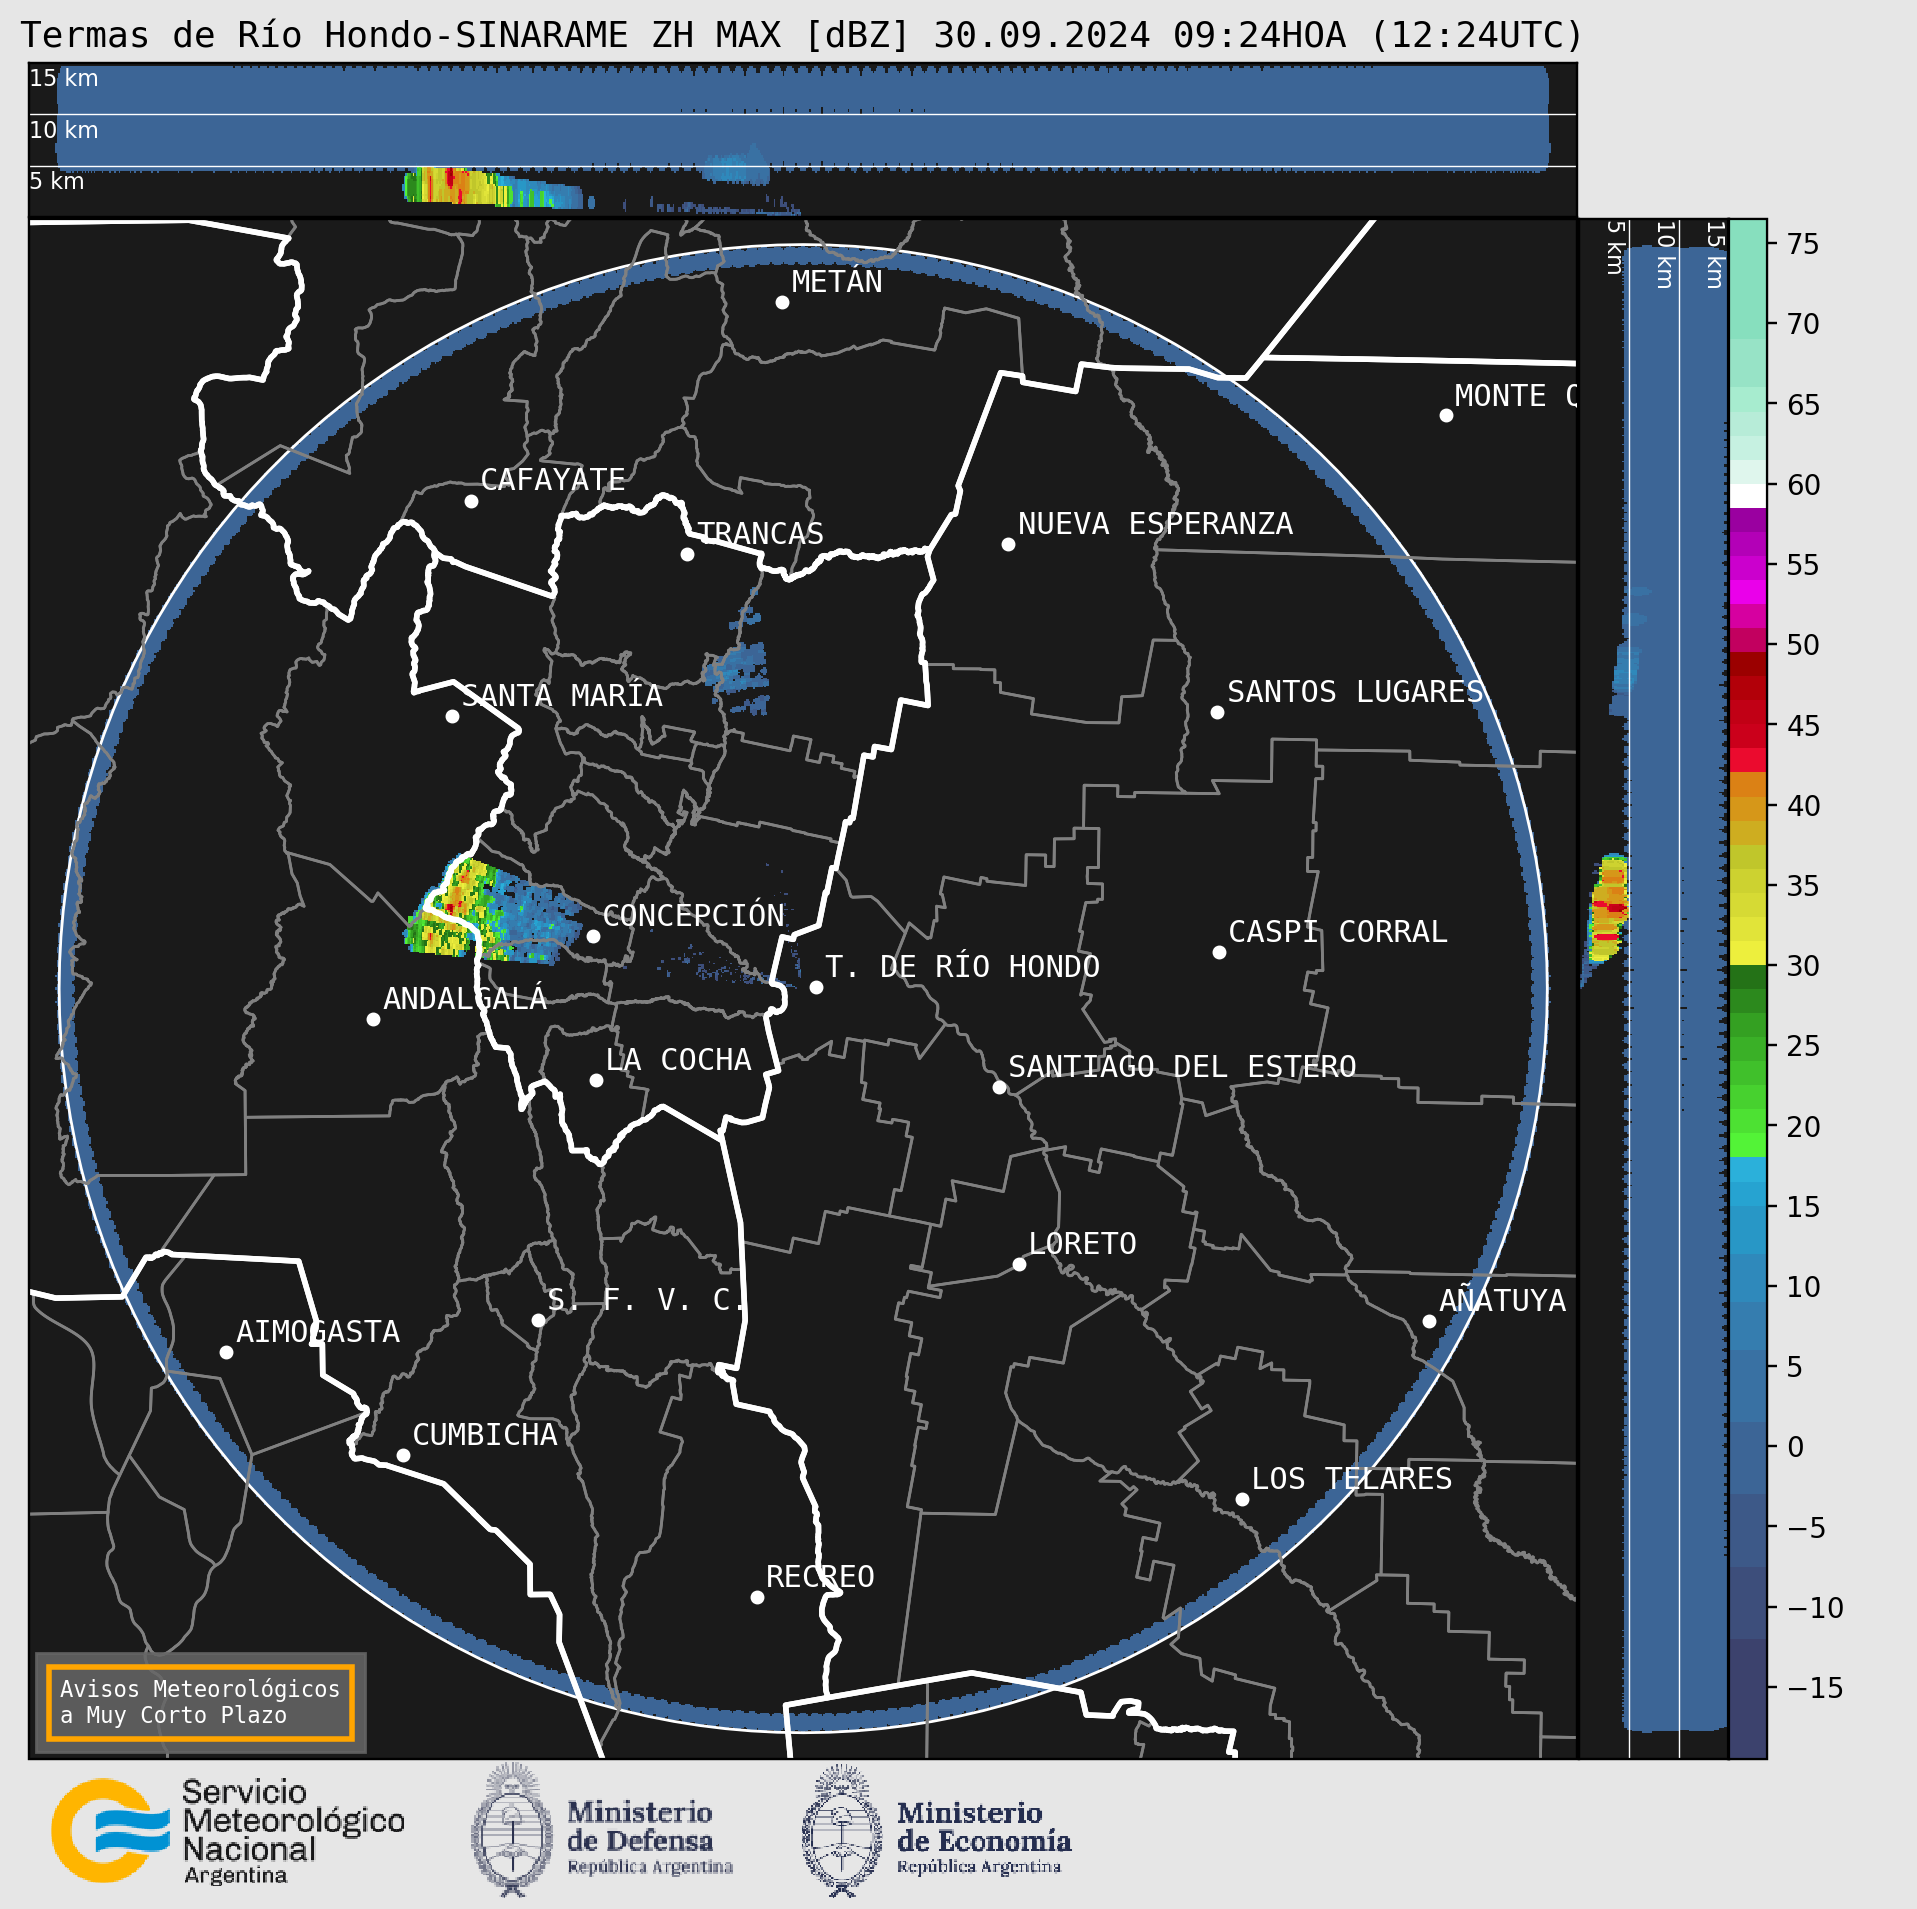Click the LOS TELARES marker dot
This screenshot has width=1917, height=1909.
(x=1242, y=1499)
